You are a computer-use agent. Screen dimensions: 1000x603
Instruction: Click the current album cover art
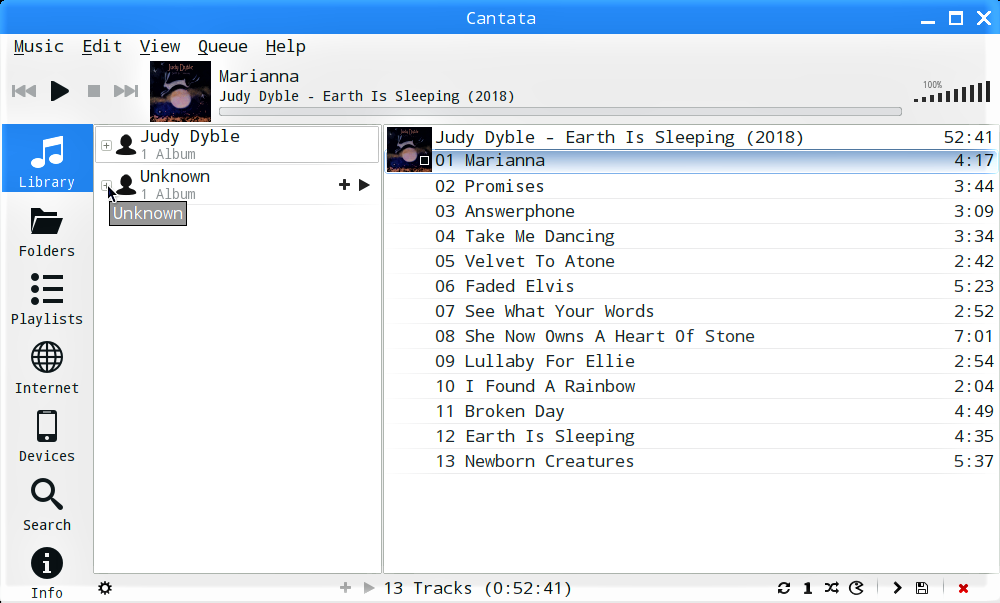point(180,91)
